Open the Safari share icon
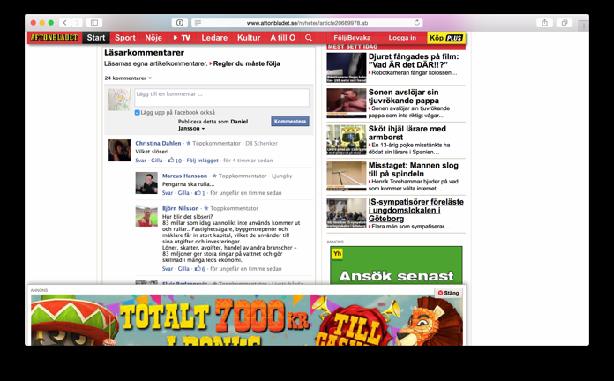 point(545,23)
